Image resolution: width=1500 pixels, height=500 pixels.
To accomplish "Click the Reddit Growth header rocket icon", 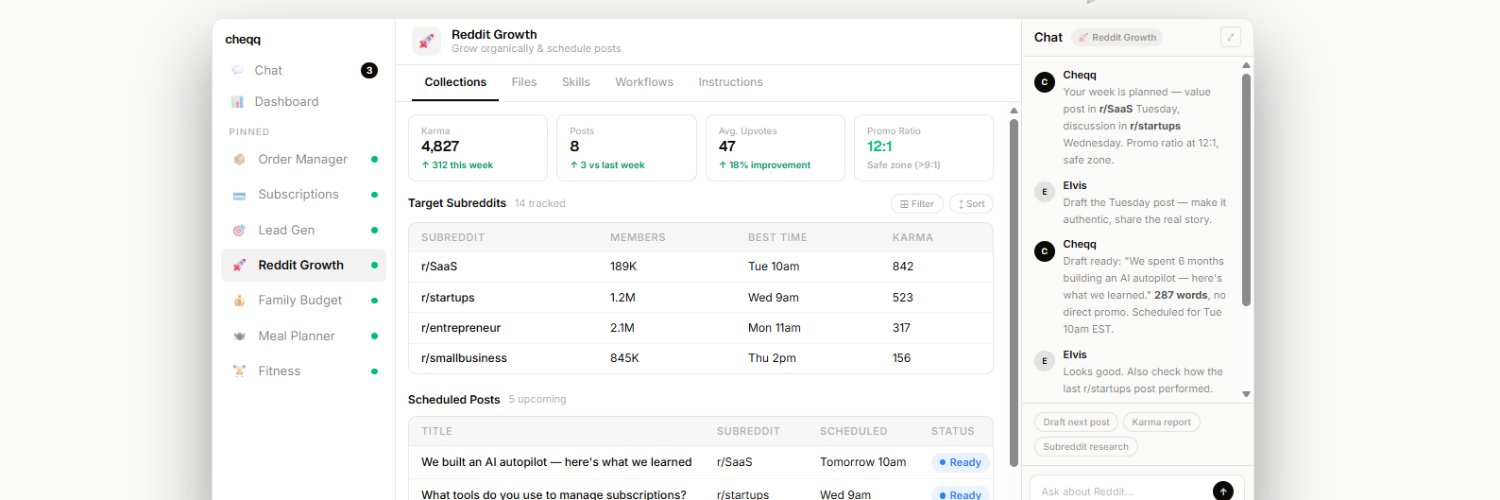I will [426, 41].
